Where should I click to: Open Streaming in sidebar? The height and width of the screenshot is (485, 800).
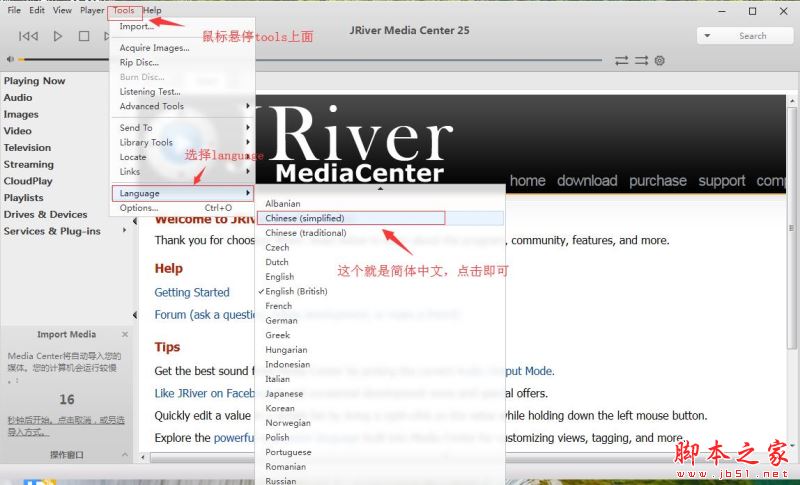[x=29, y=165]
